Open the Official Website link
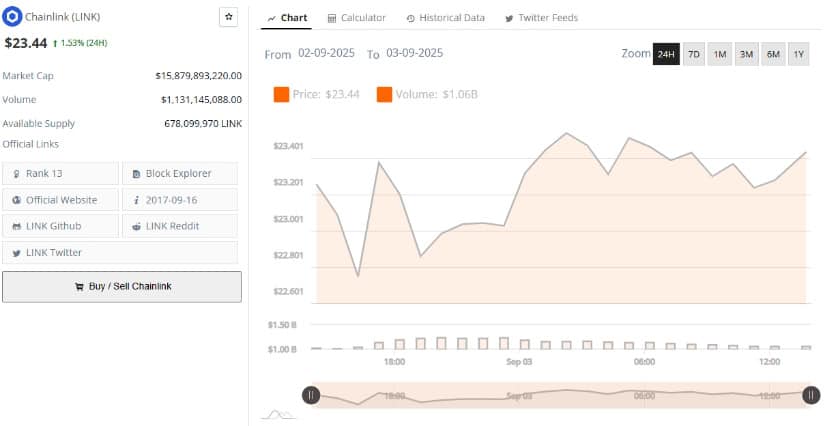The width and height of the screenshot is (825, 426). pyautogui.click(x=61, y=200)
